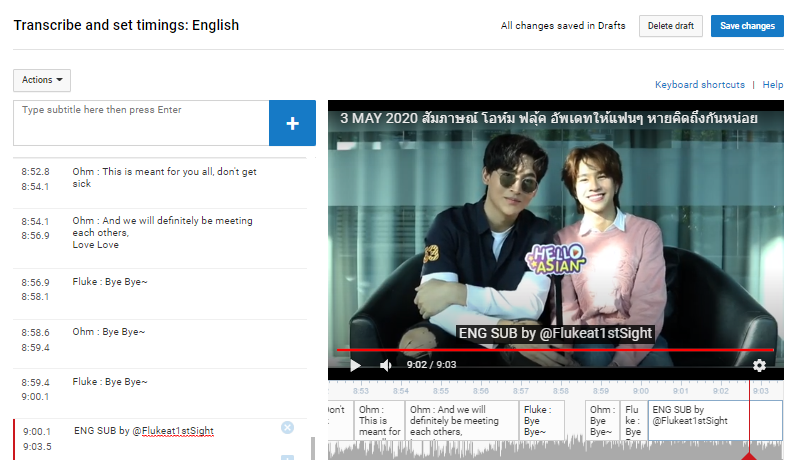Select timeline block 'Fluke : Bye Bye~' near 8:57

(542, 420)
